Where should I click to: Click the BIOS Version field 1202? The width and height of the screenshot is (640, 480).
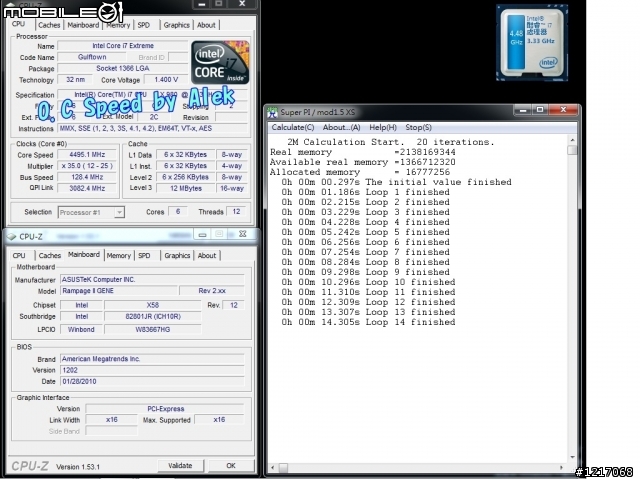coord(152,370)
